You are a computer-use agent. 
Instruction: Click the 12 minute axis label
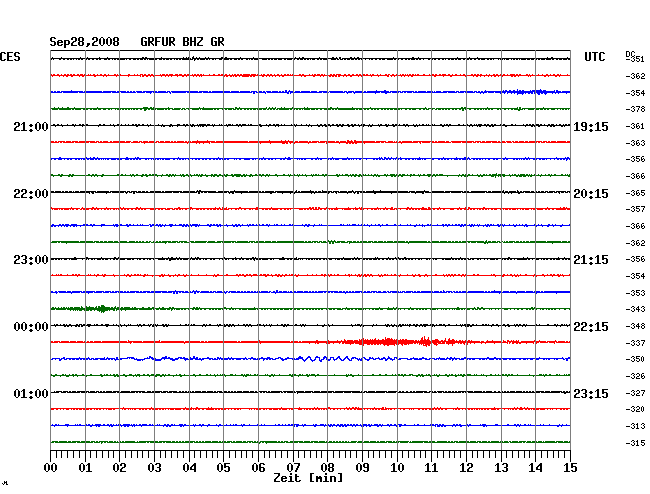pyautogui.click(x=466, y=467)
